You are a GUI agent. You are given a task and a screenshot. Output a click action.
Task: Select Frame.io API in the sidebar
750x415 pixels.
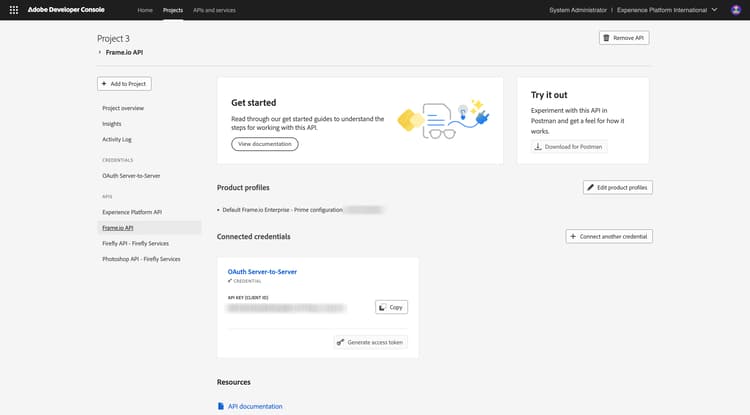(149, 228)
